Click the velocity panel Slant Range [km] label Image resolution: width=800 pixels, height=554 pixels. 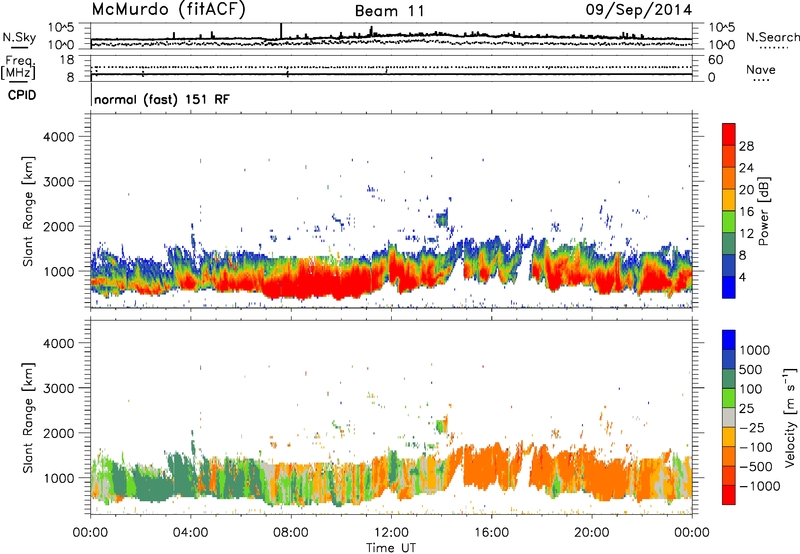[28, 418]
